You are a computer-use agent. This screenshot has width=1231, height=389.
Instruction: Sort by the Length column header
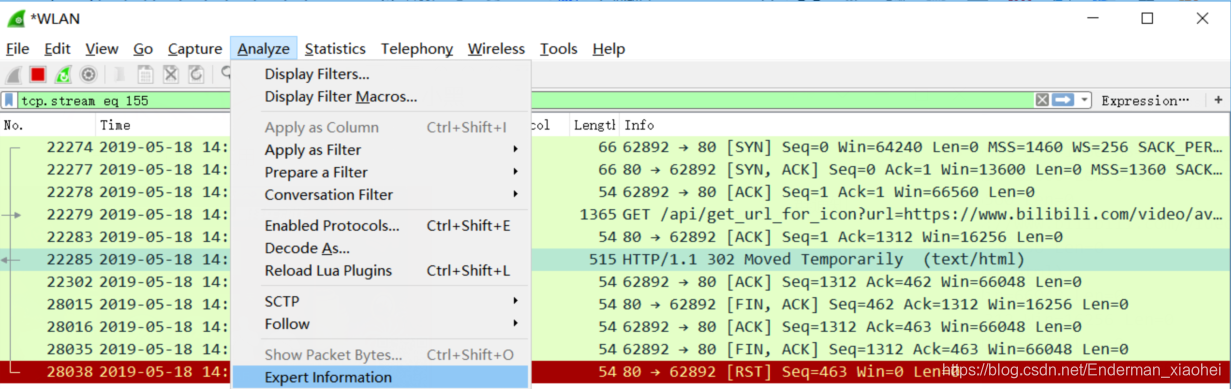click(594, 125)
